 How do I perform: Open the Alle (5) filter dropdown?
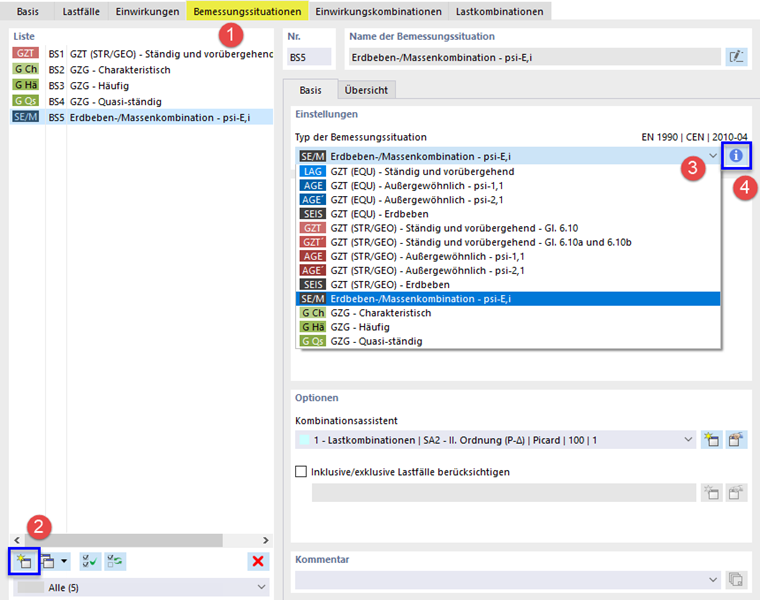261,587
